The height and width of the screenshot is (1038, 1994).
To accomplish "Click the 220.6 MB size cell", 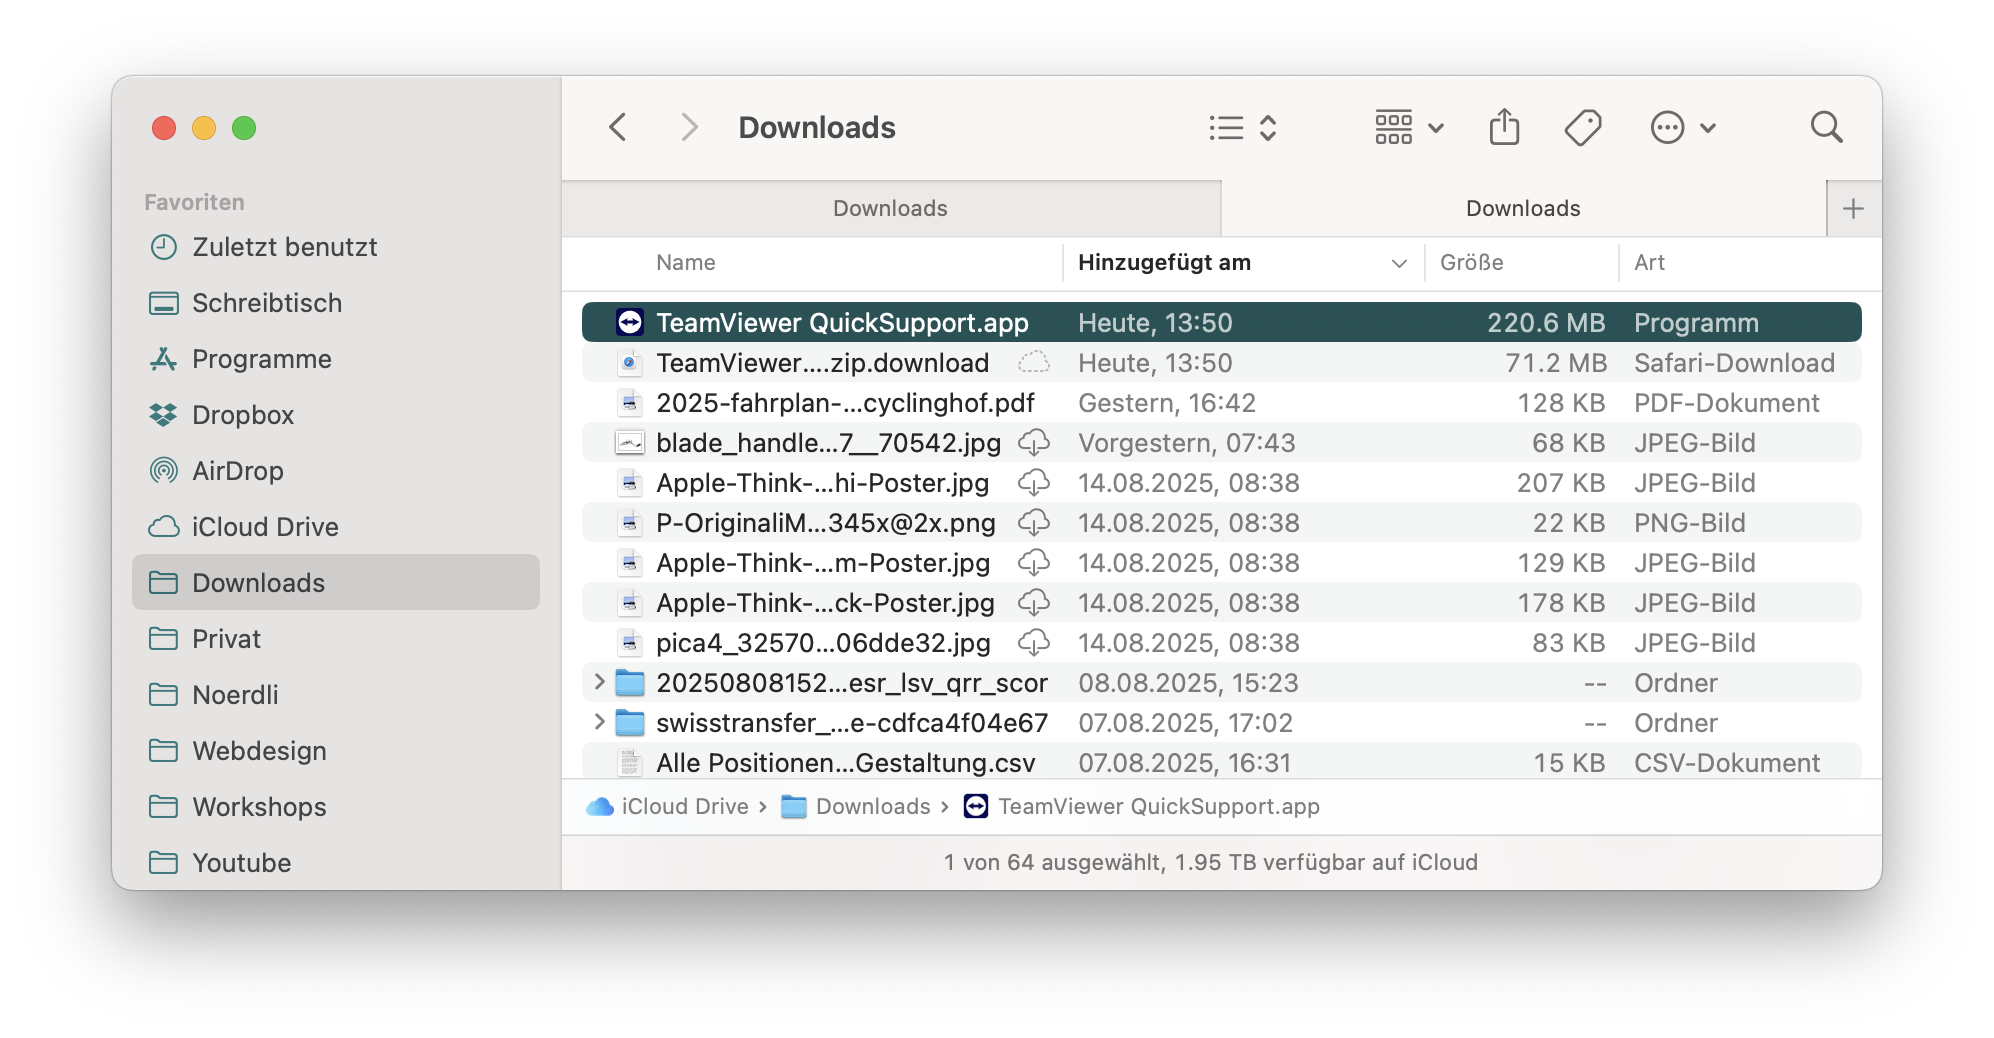I will (1546, 322).
